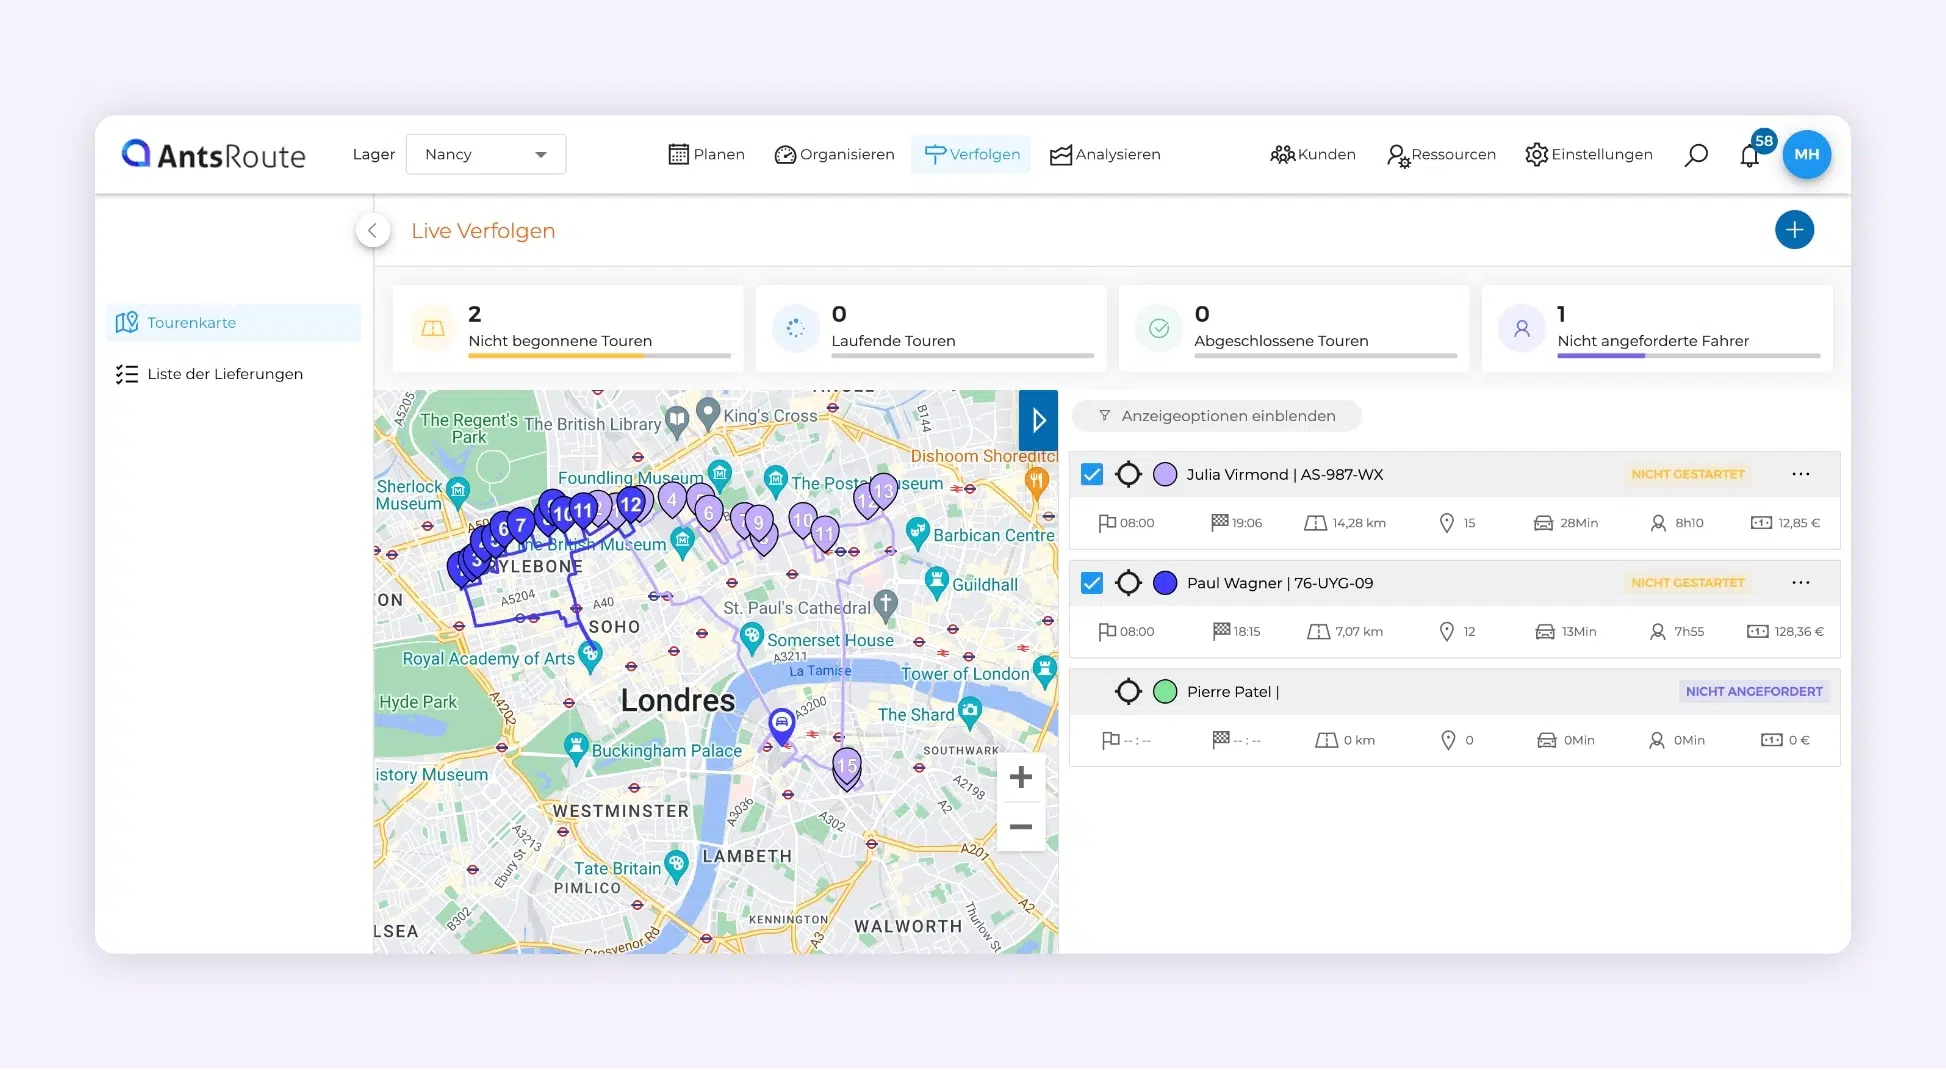Open the MH user avatar

[1806, 154]
